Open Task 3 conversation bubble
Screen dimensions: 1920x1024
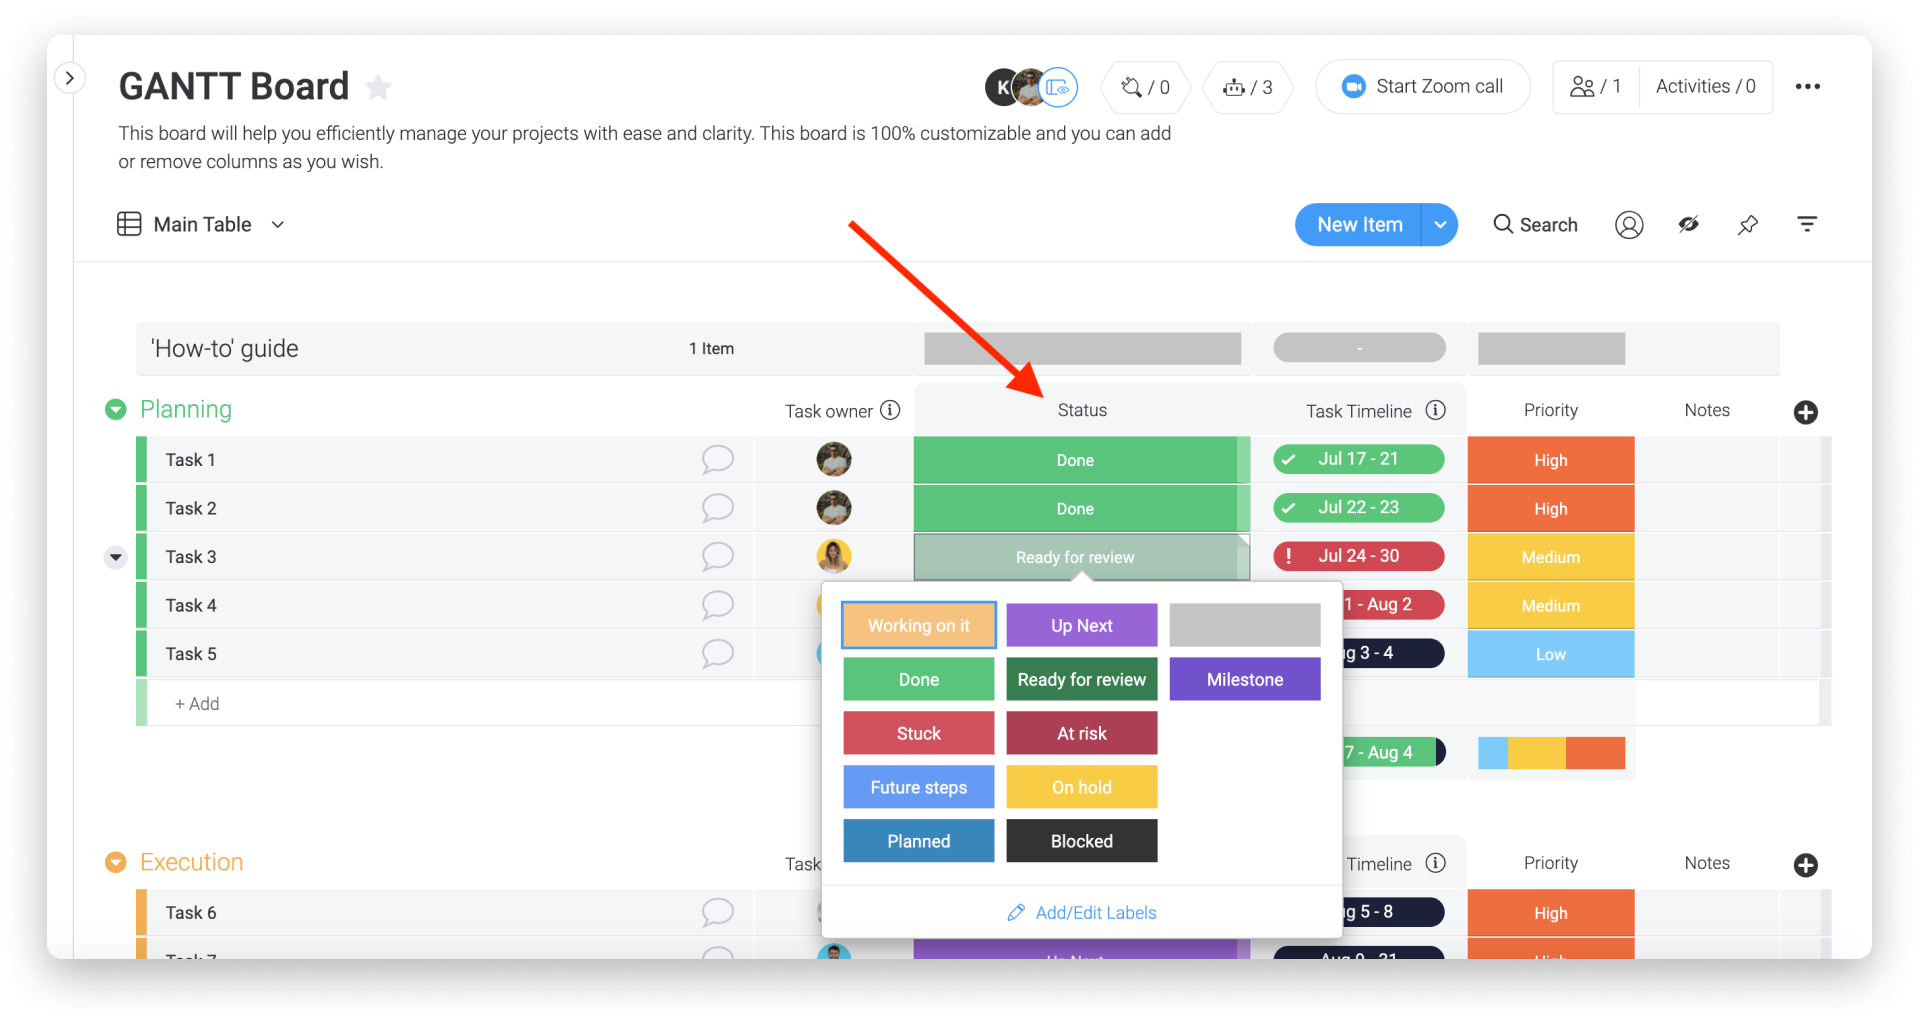(717, 557)
